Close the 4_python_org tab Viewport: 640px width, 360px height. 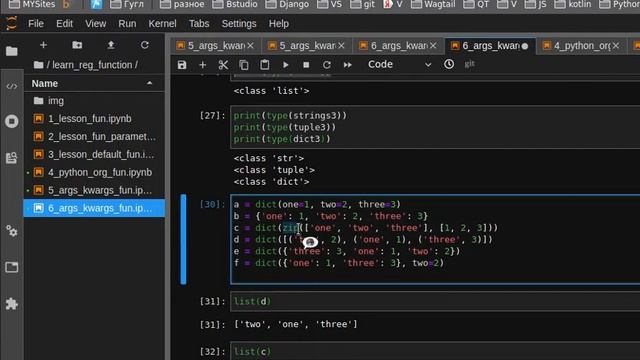point(616,46)
